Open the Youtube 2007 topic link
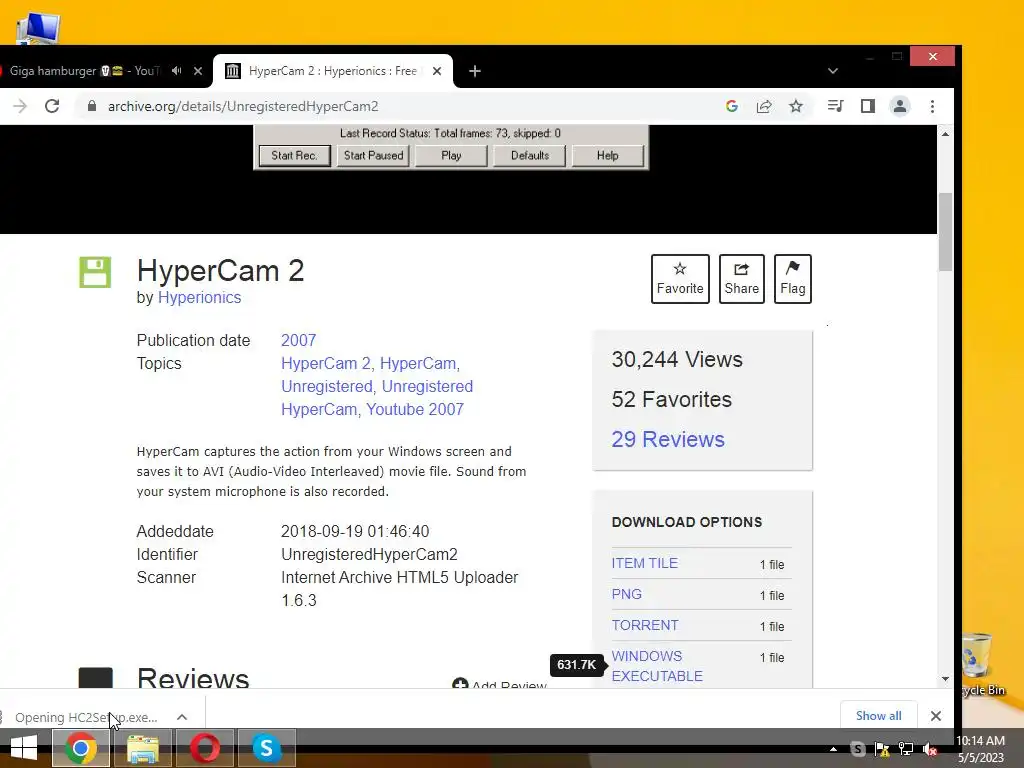The image size is (1024, 768). pos(415,409)
